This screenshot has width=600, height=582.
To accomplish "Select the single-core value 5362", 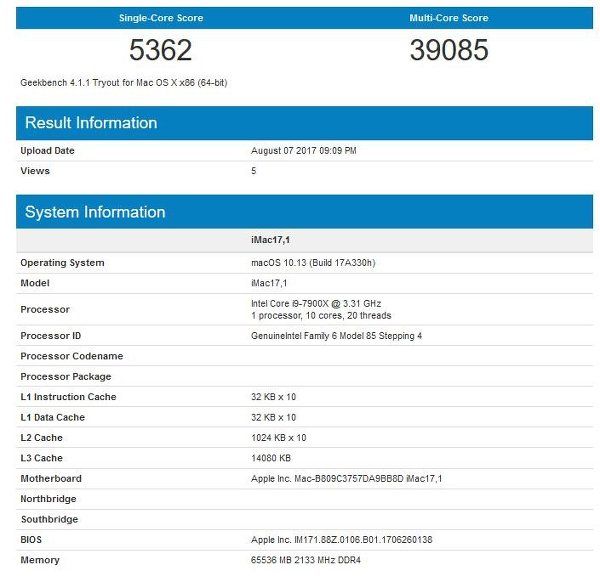I will click(160, 50).
